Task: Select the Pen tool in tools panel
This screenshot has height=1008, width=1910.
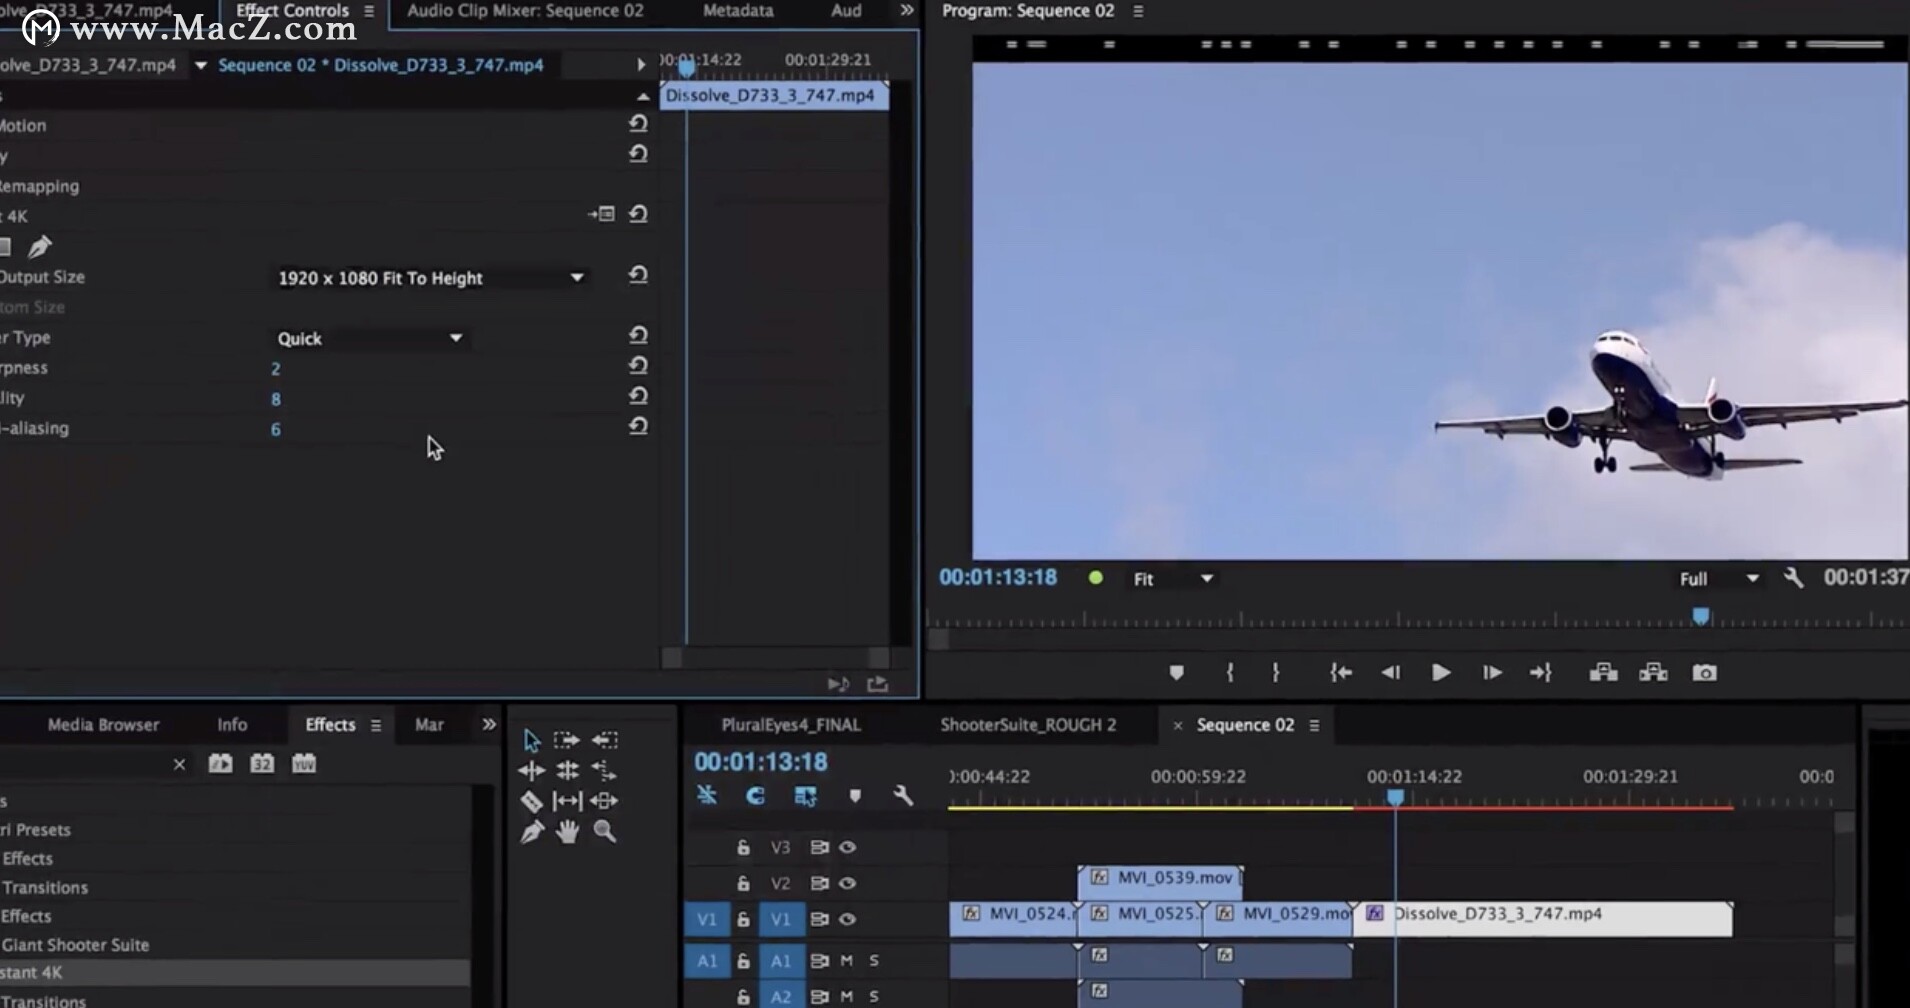Action: [x=531, y=831]
